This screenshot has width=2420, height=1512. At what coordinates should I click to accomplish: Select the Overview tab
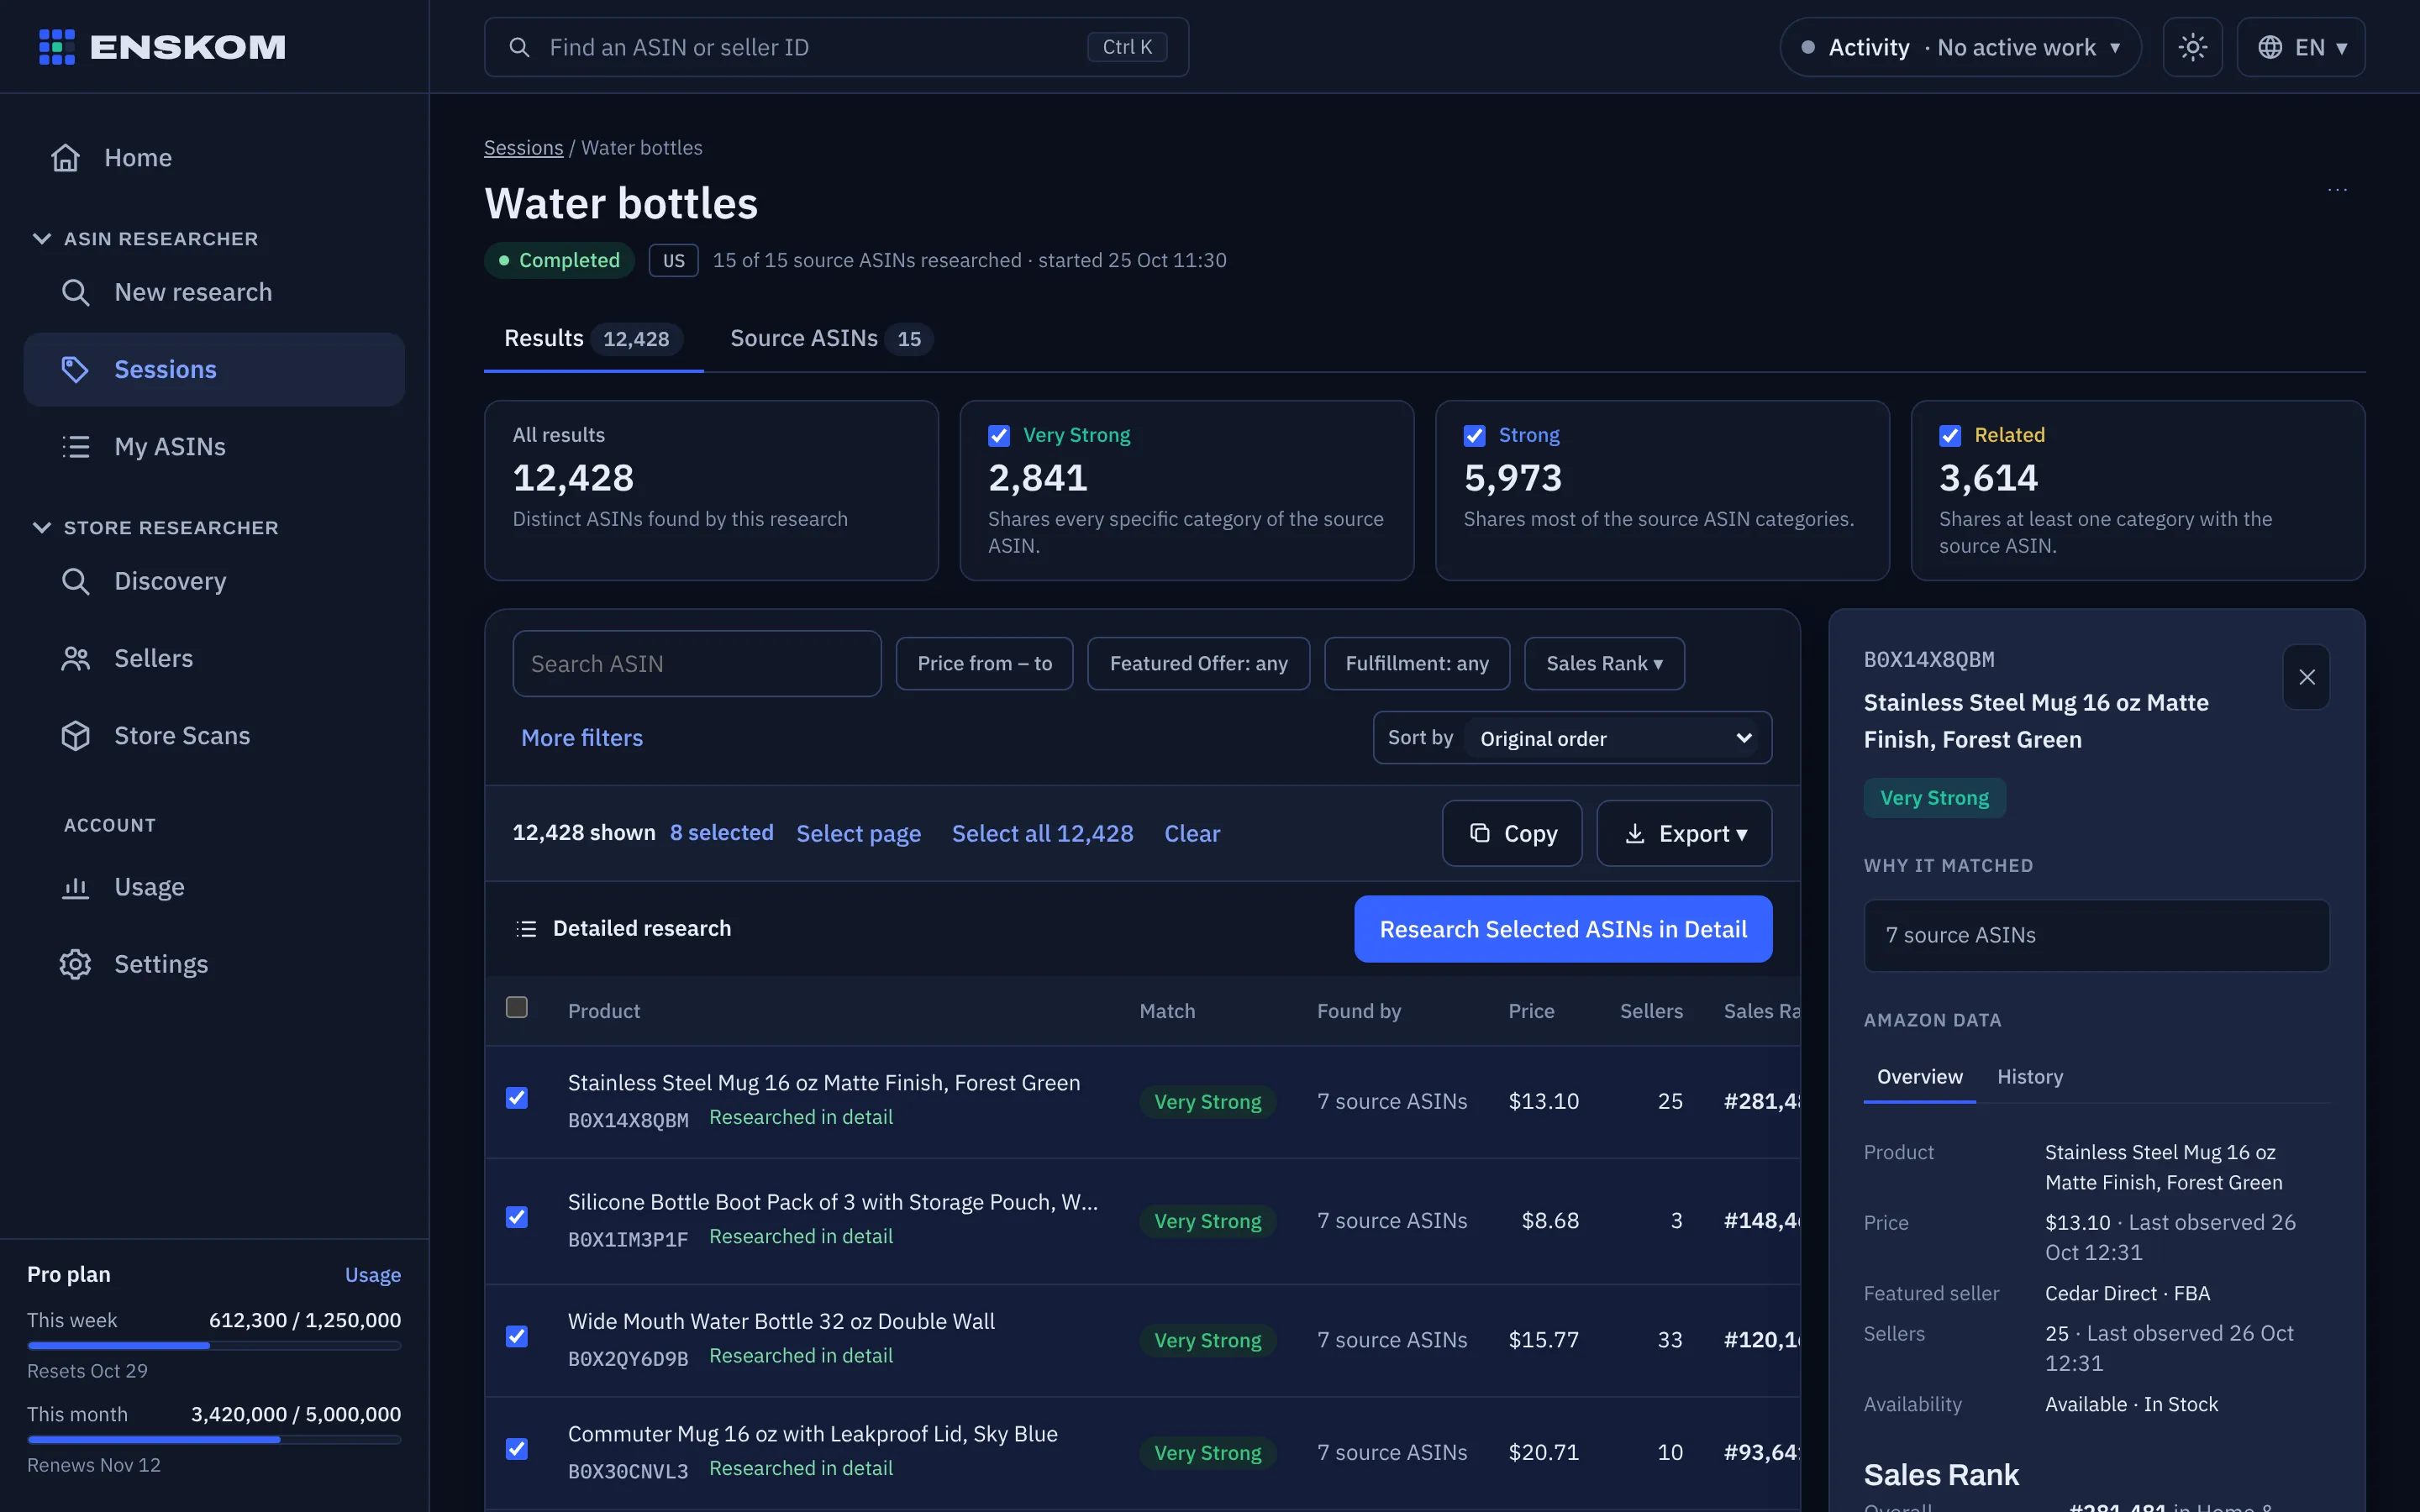point(1919,1076)
